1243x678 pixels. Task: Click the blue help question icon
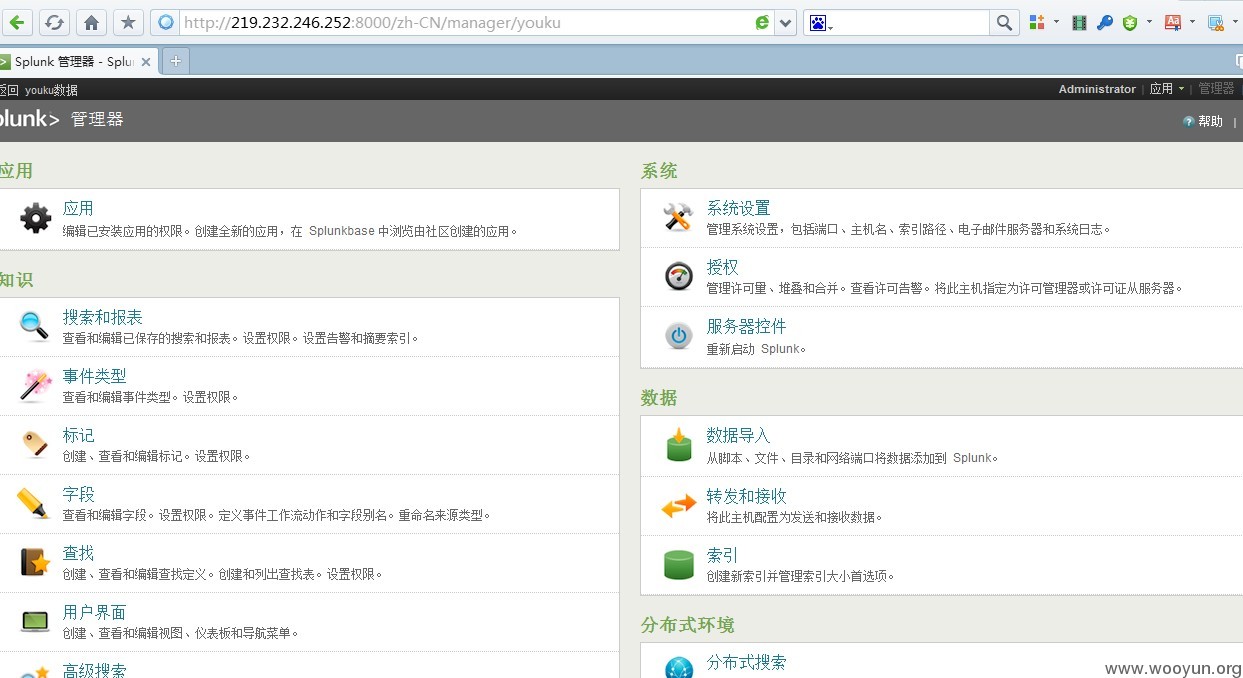[1189, 121]
